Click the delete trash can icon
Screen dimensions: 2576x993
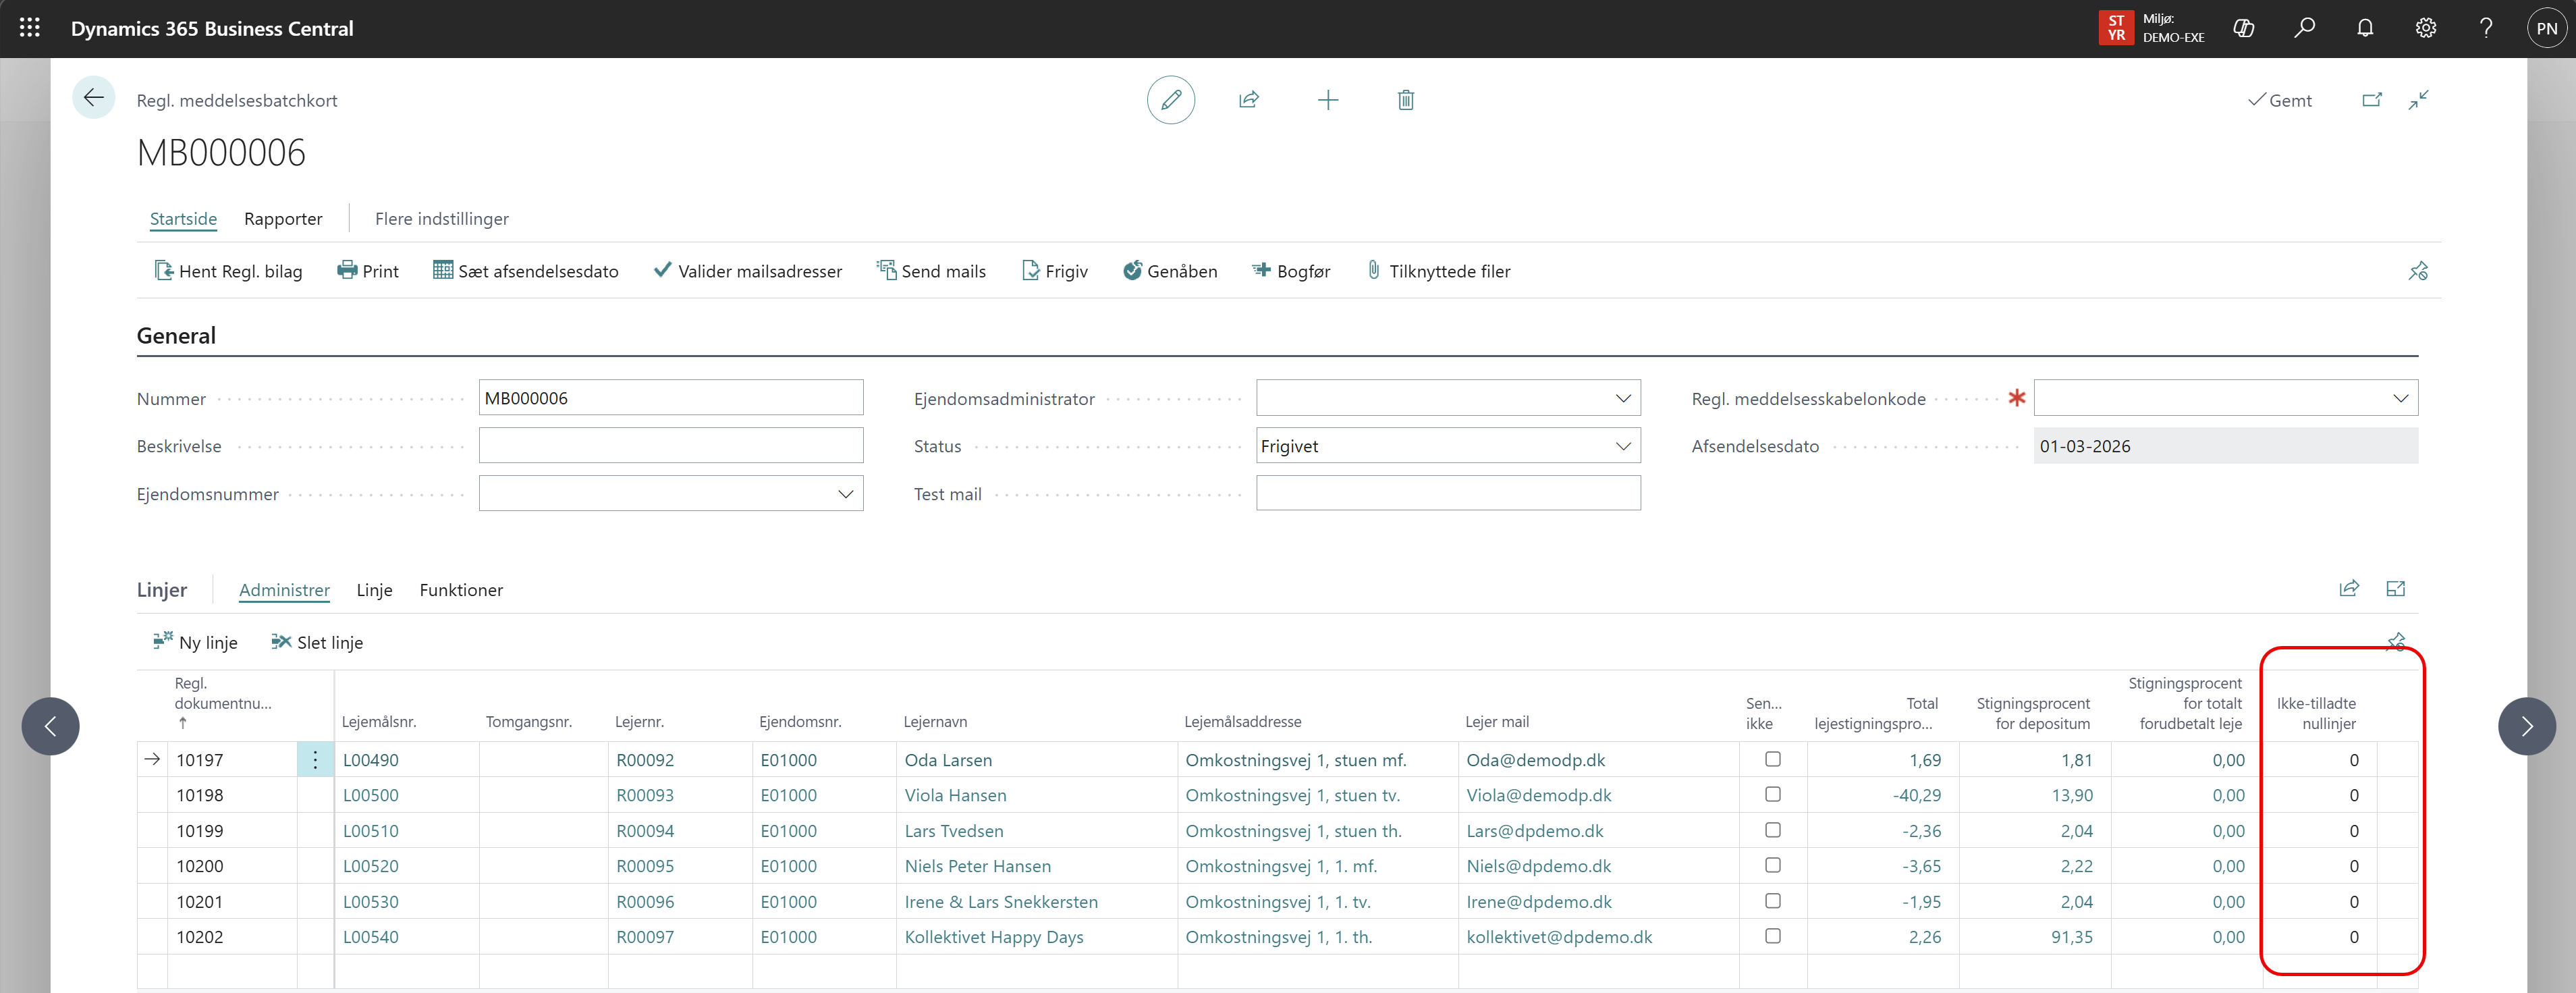1405,100
